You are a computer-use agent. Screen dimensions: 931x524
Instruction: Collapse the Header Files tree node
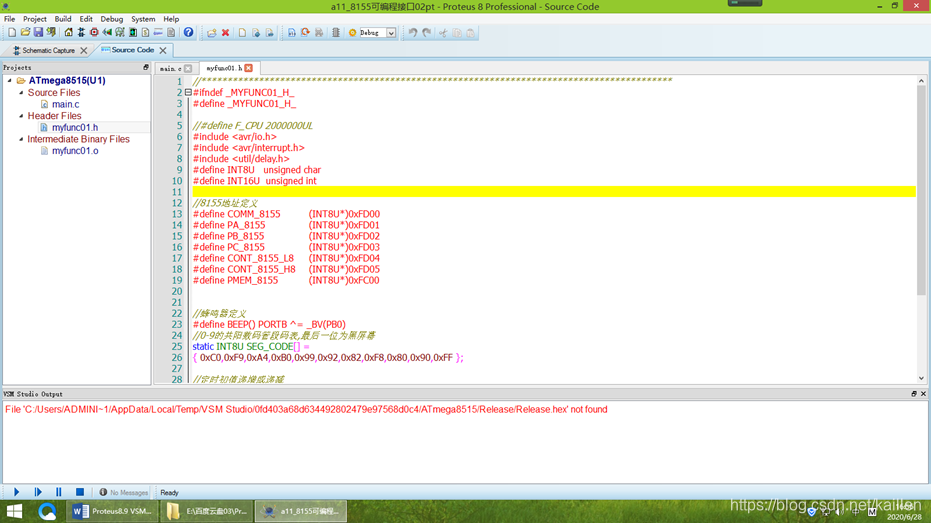(x=21, y=116)
